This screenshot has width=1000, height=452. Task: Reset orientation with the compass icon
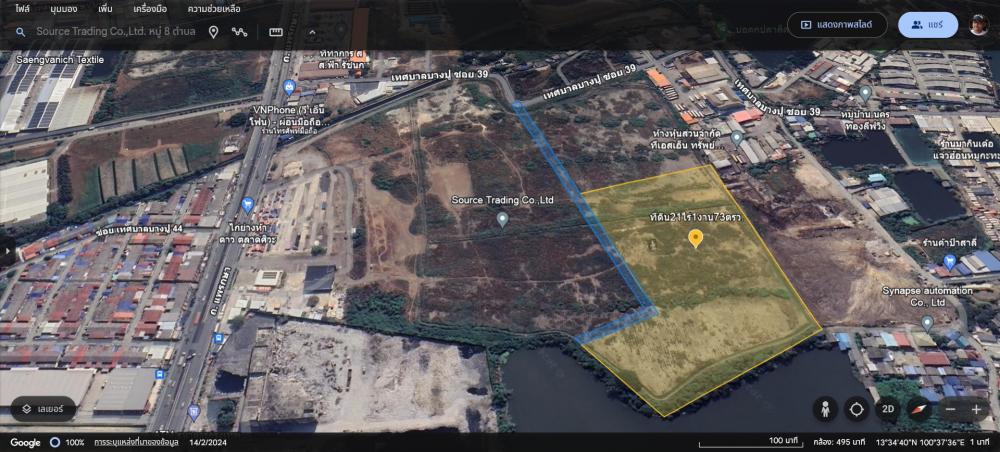click(918, 409)
